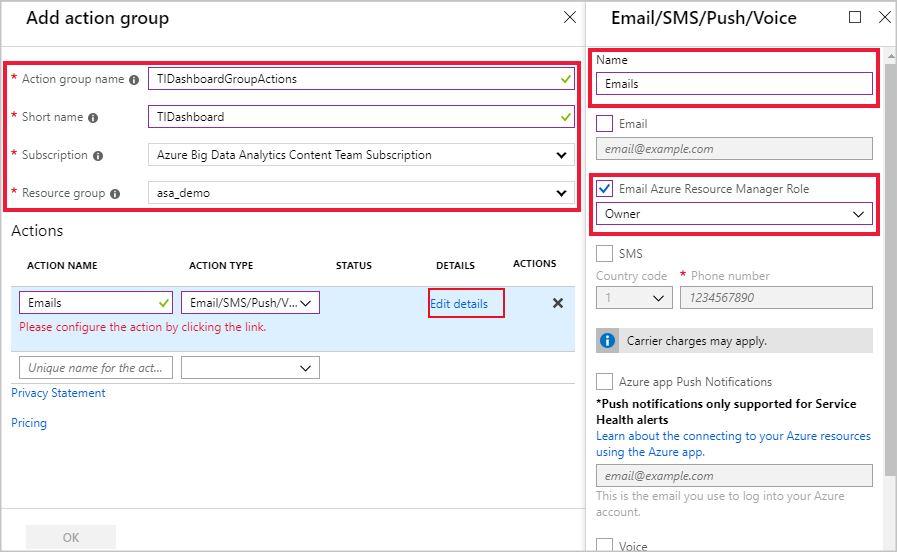Click the Action group name field
897x552 pixels.
pos(361,79)
